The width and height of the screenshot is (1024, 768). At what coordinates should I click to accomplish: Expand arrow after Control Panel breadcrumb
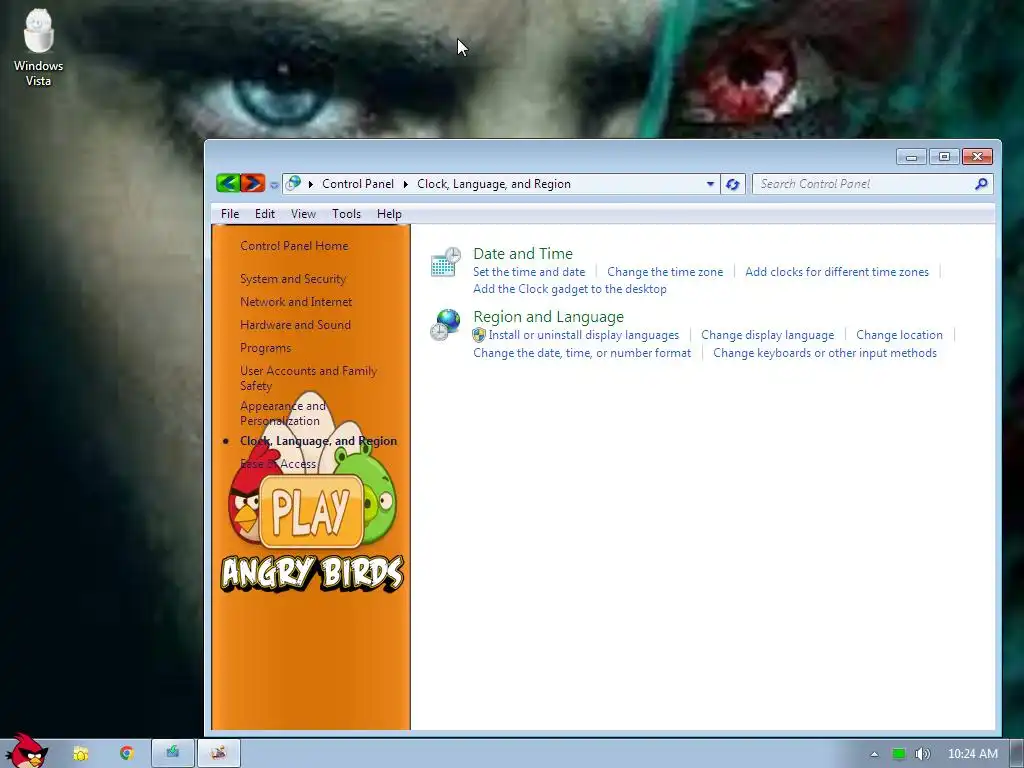pos(406,184)
